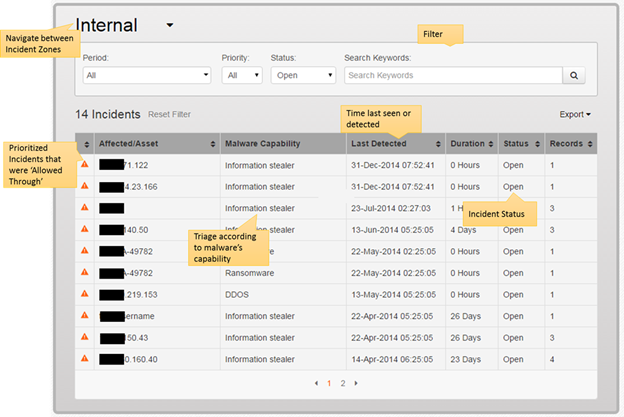
Task: Click the Reset Filter link
Action: click(x=169, y=115)
